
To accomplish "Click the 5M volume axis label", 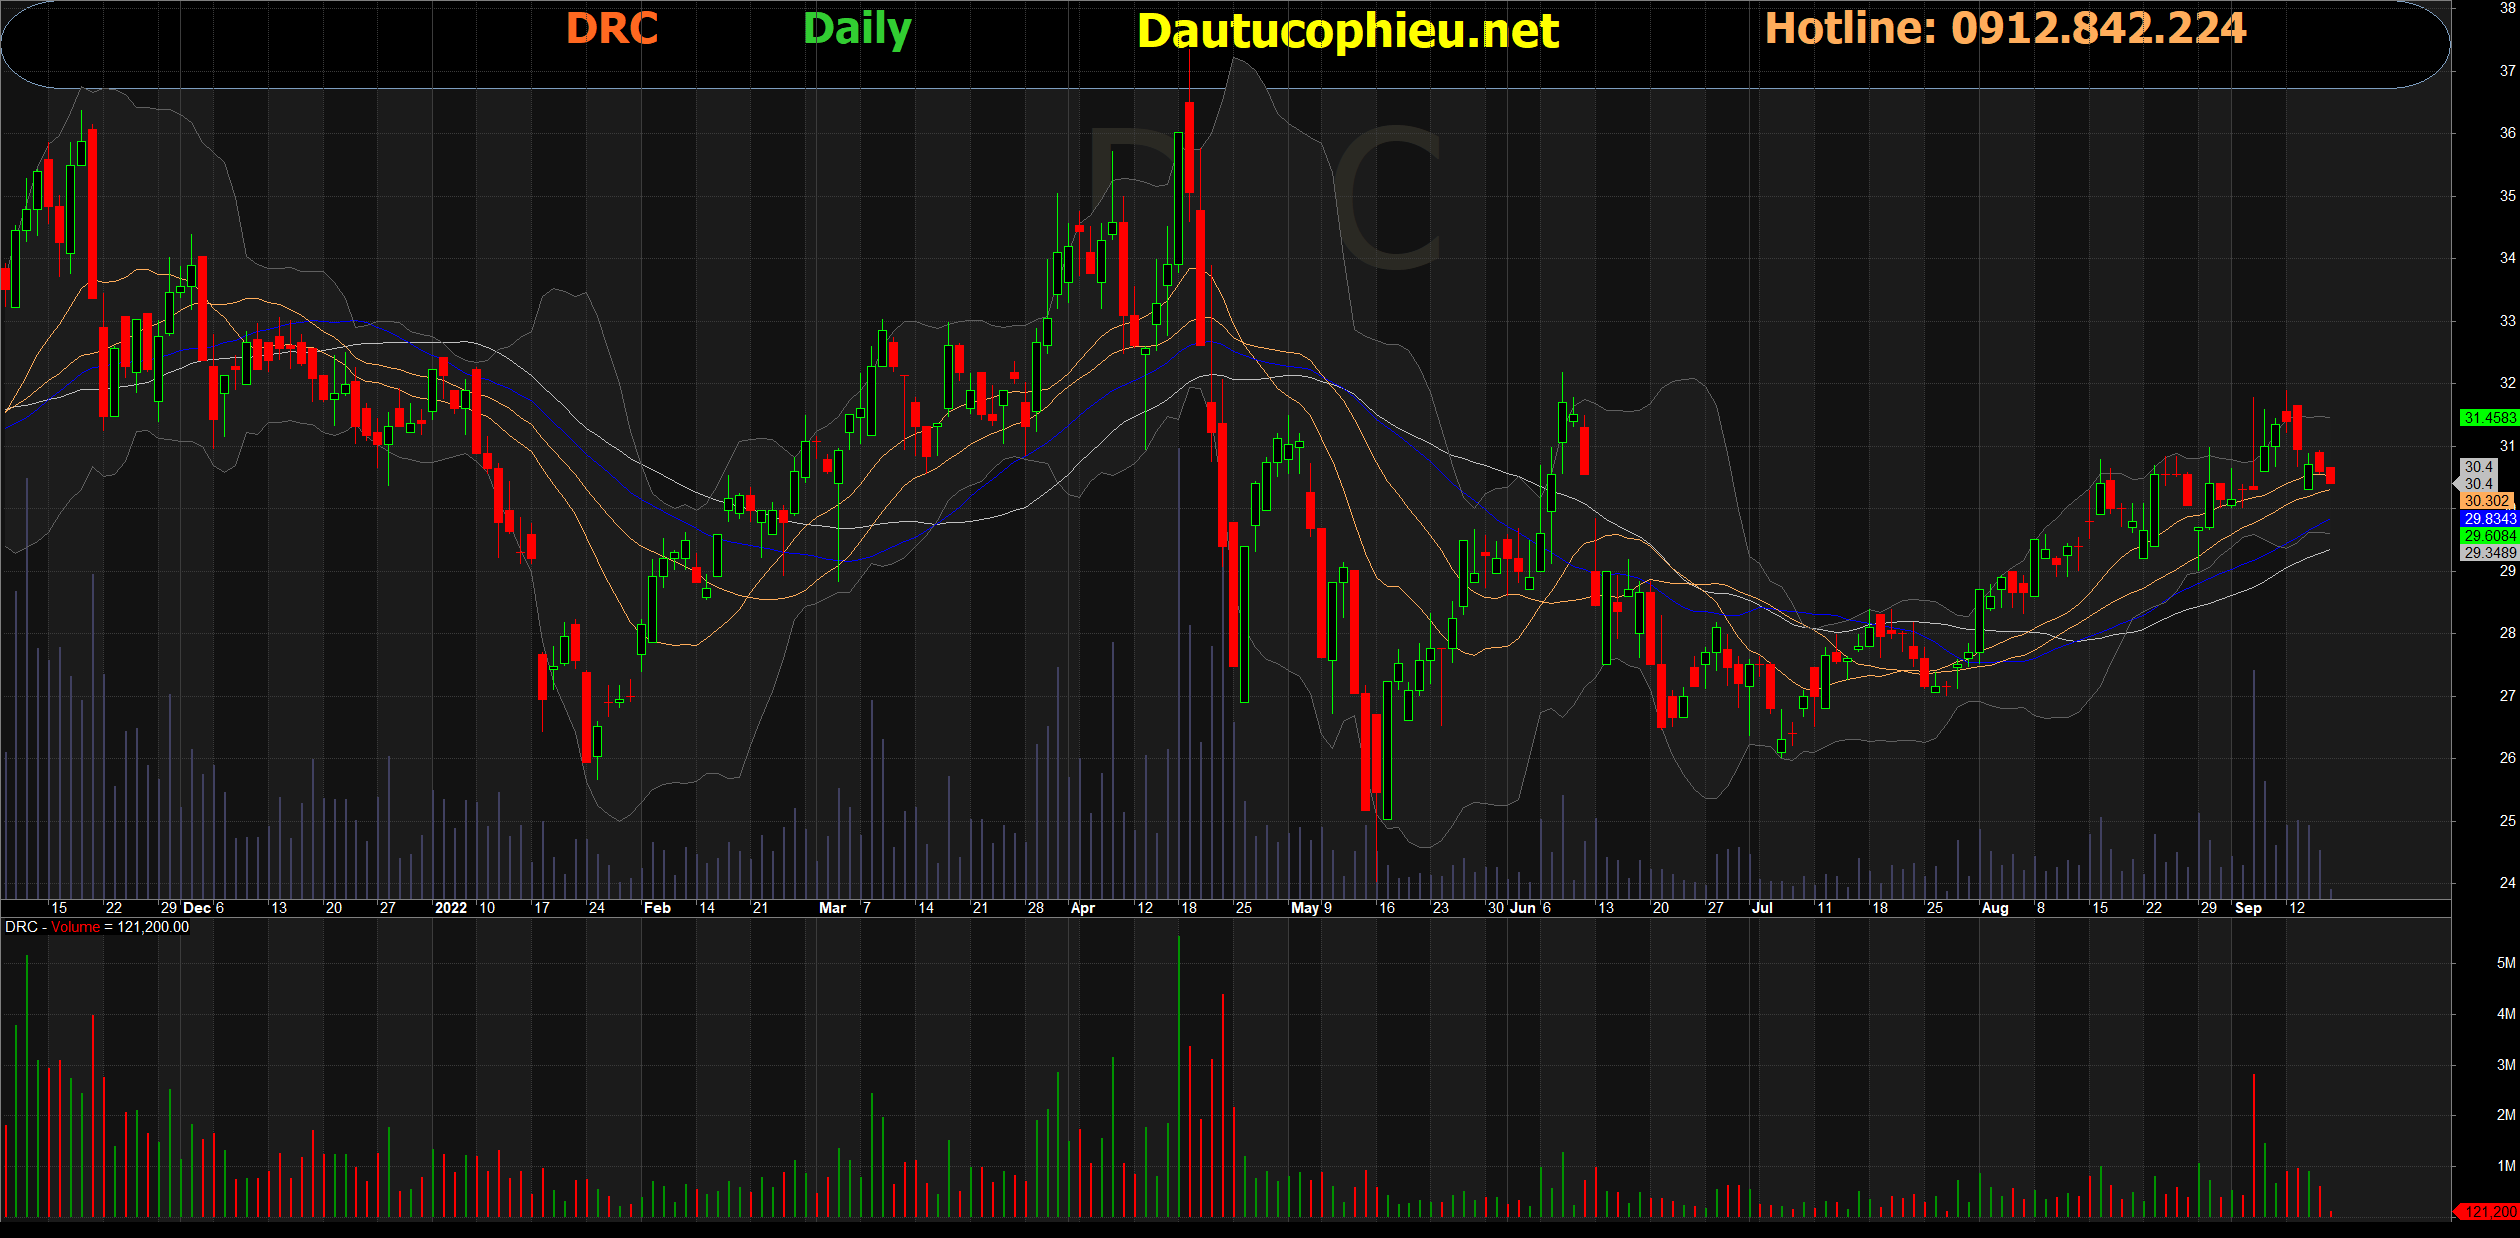I will click(2505, 963).
